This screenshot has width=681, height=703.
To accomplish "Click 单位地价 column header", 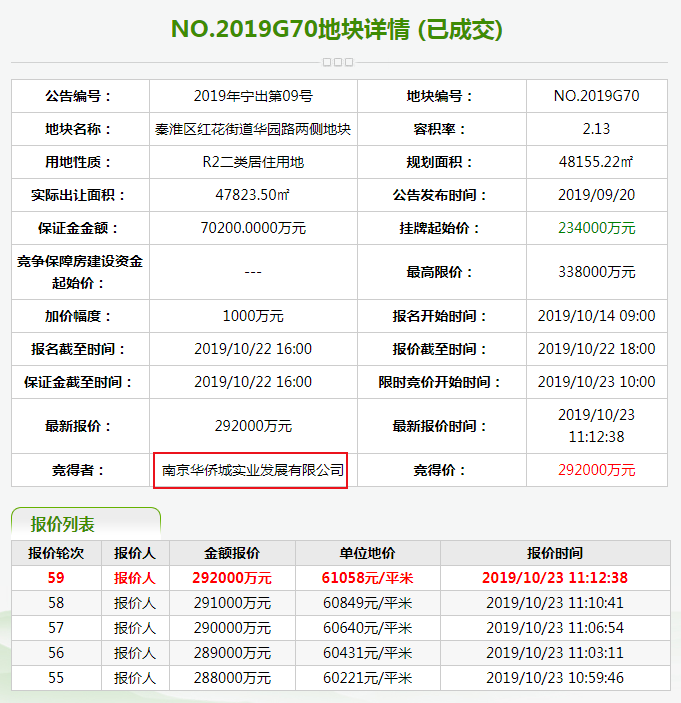I will 368,553.
